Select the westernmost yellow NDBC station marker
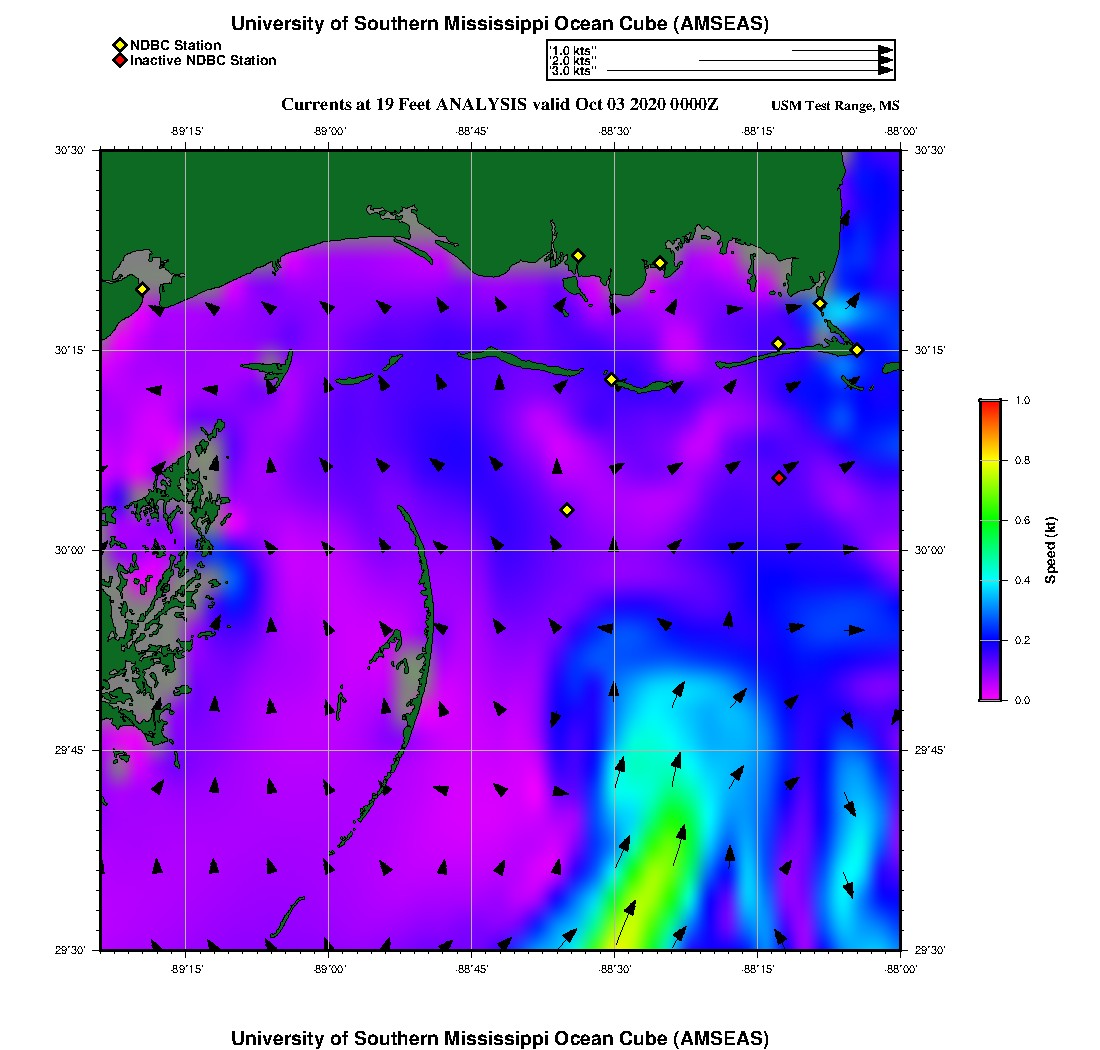 point(142,289)
